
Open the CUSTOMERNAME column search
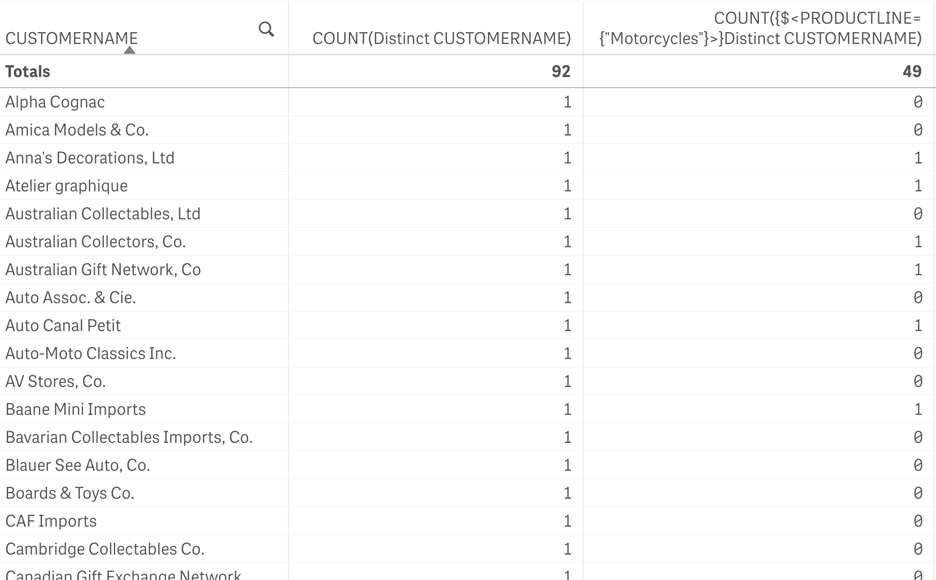tap(266, 29)
